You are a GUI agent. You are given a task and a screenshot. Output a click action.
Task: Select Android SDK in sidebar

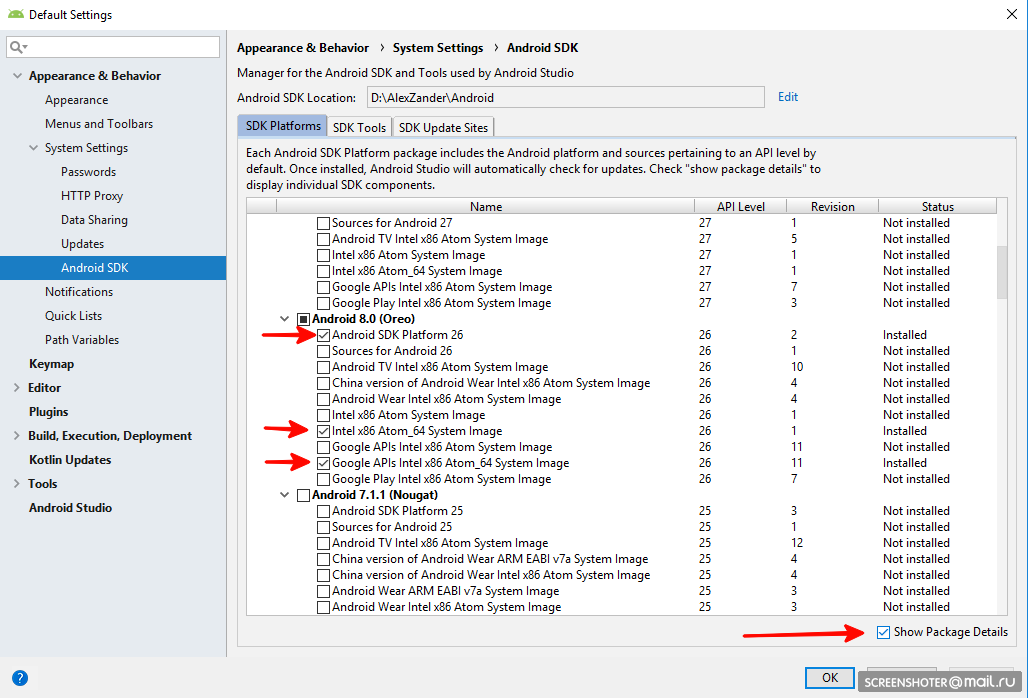pyautogui.click(x=113, y=268)
